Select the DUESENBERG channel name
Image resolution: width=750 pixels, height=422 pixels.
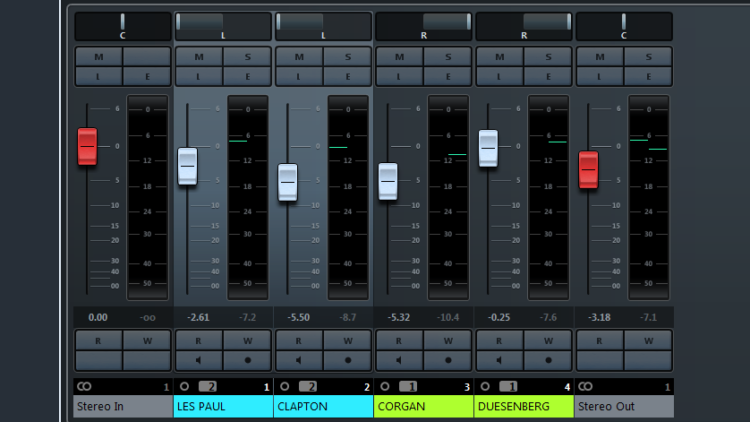[524, 406]
